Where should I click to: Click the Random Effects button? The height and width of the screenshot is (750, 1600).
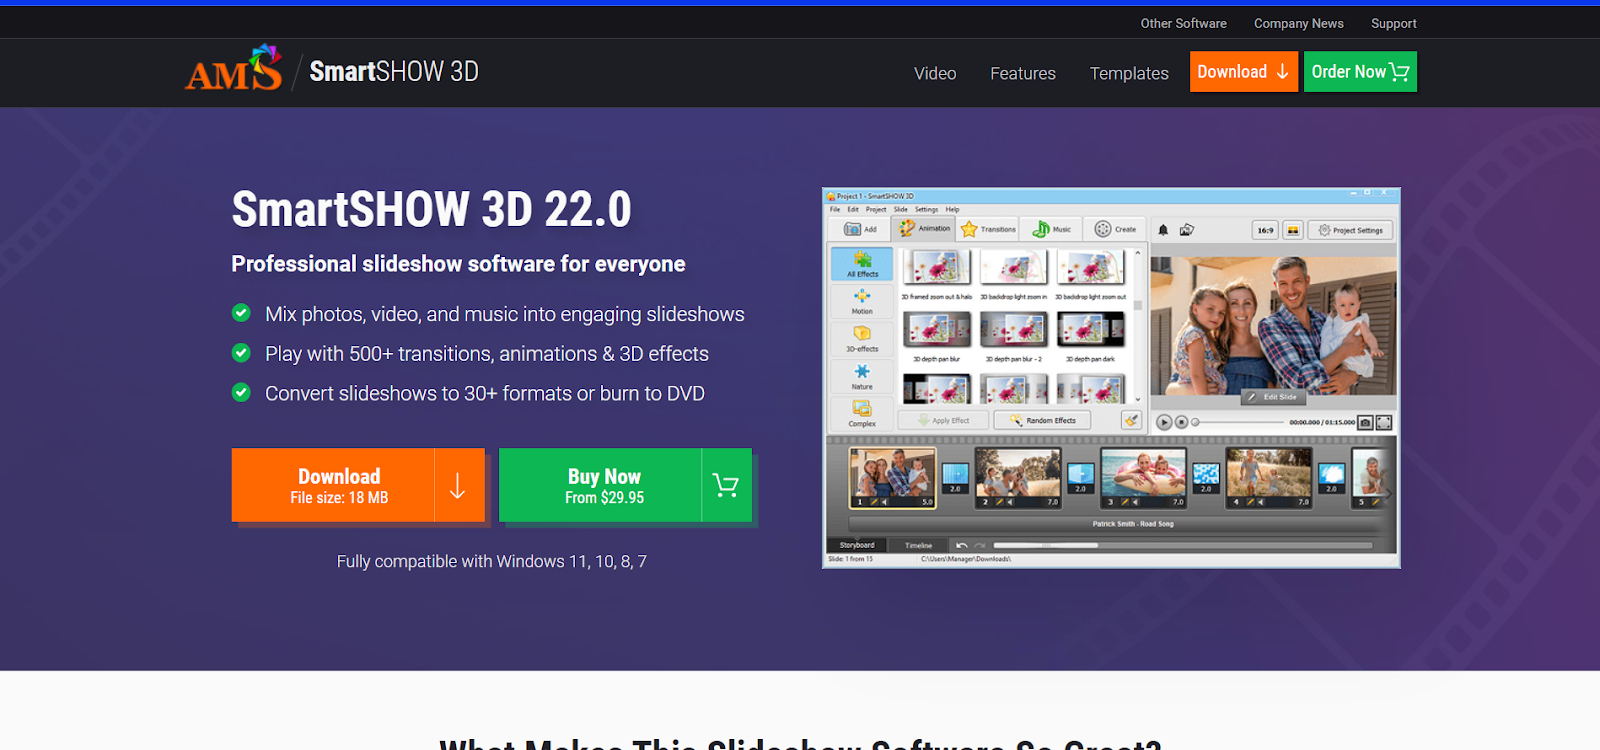point(1042,420)
